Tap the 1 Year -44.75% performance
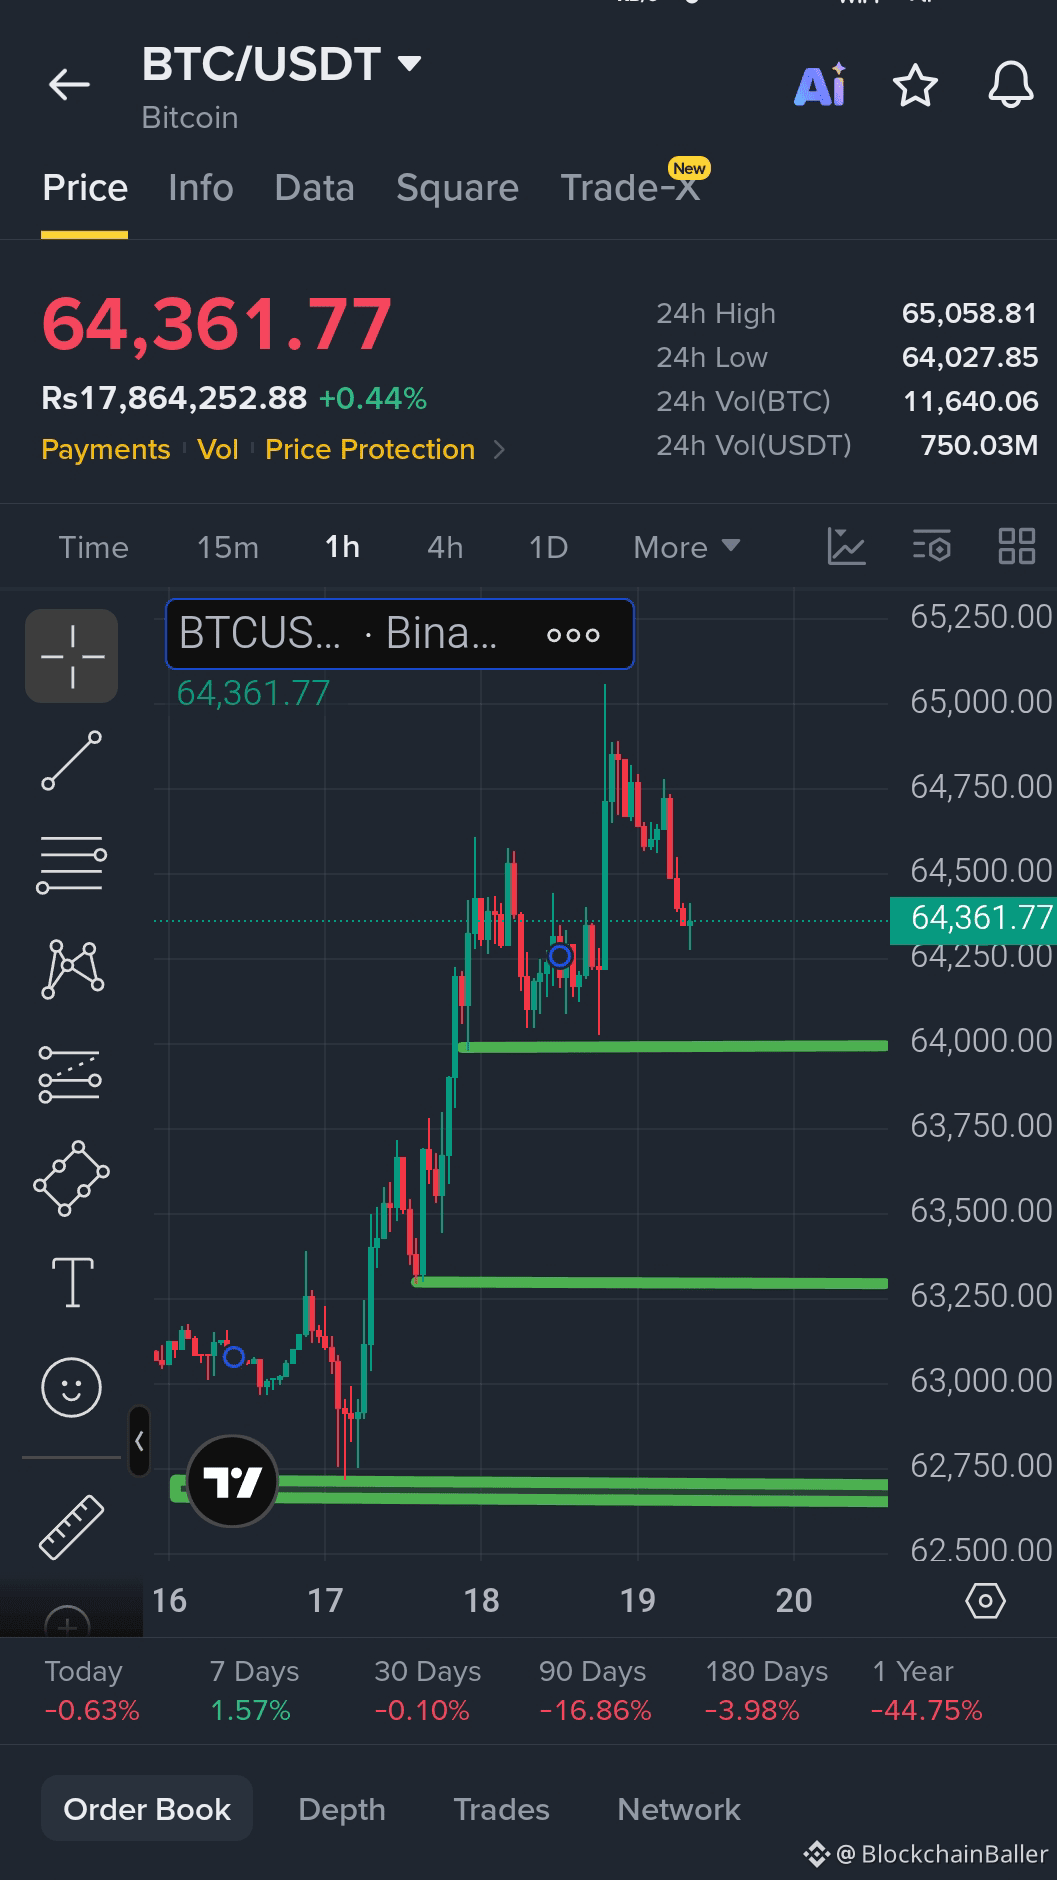Screen dimensions: 1057x1880 click(927, 1690)
